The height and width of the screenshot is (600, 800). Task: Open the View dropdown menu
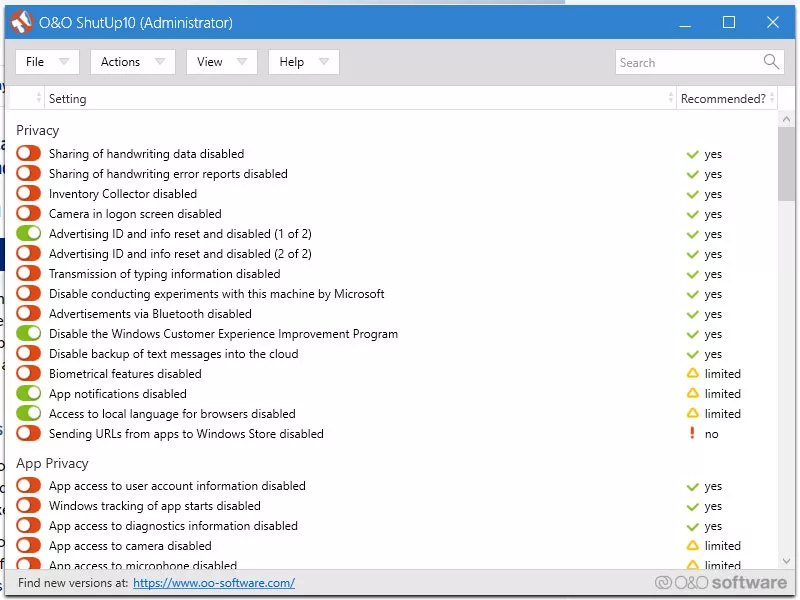pos(221,62)
